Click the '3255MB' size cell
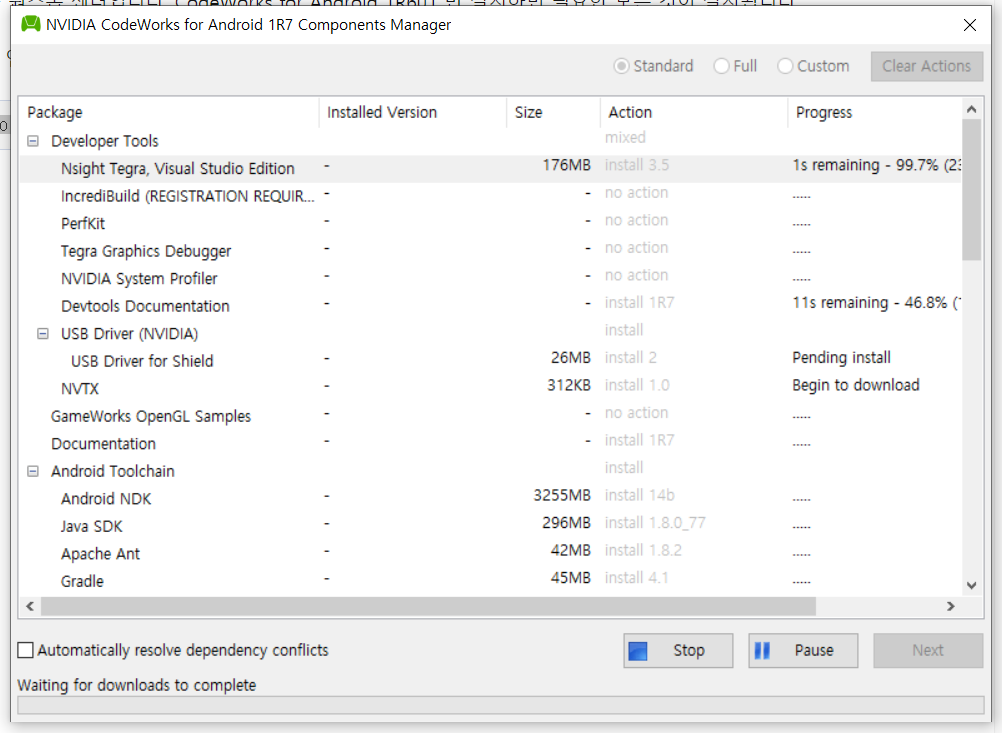Viewport: 1002px width, 733px height. click(562, 495)
